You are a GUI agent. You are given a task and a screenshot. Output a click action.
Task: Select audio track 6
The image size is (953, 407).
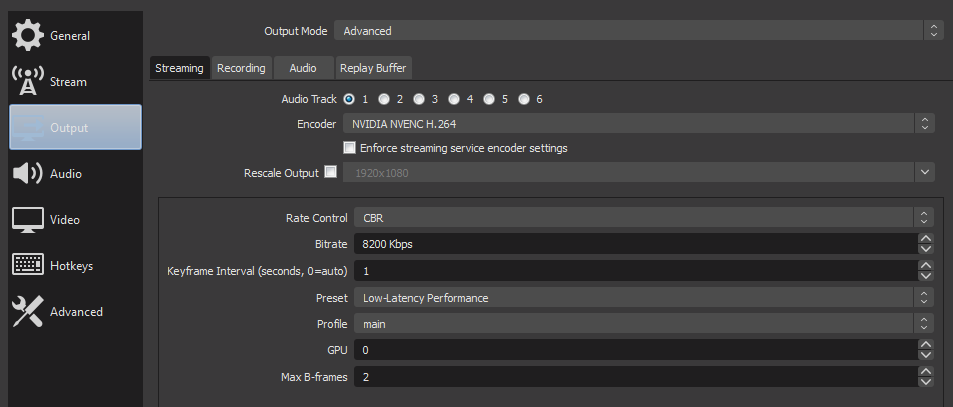point(524,99)
